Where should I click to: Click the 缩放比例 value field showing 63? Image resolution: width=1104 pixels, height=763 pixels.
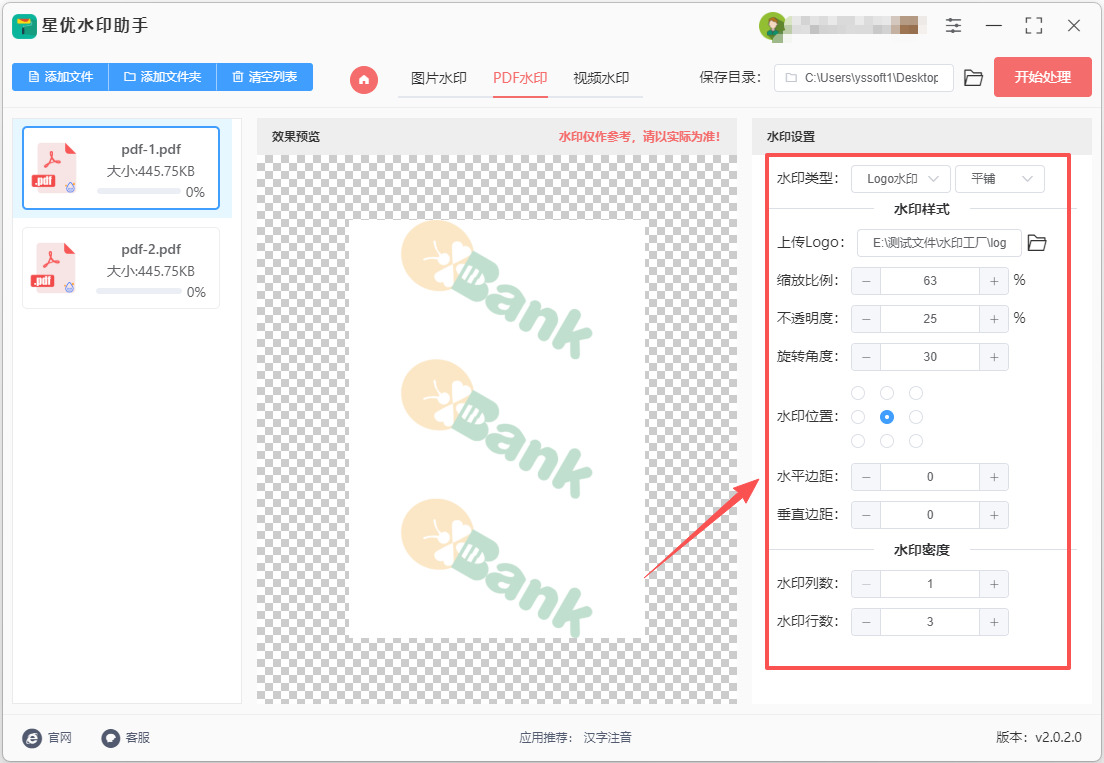929,281
